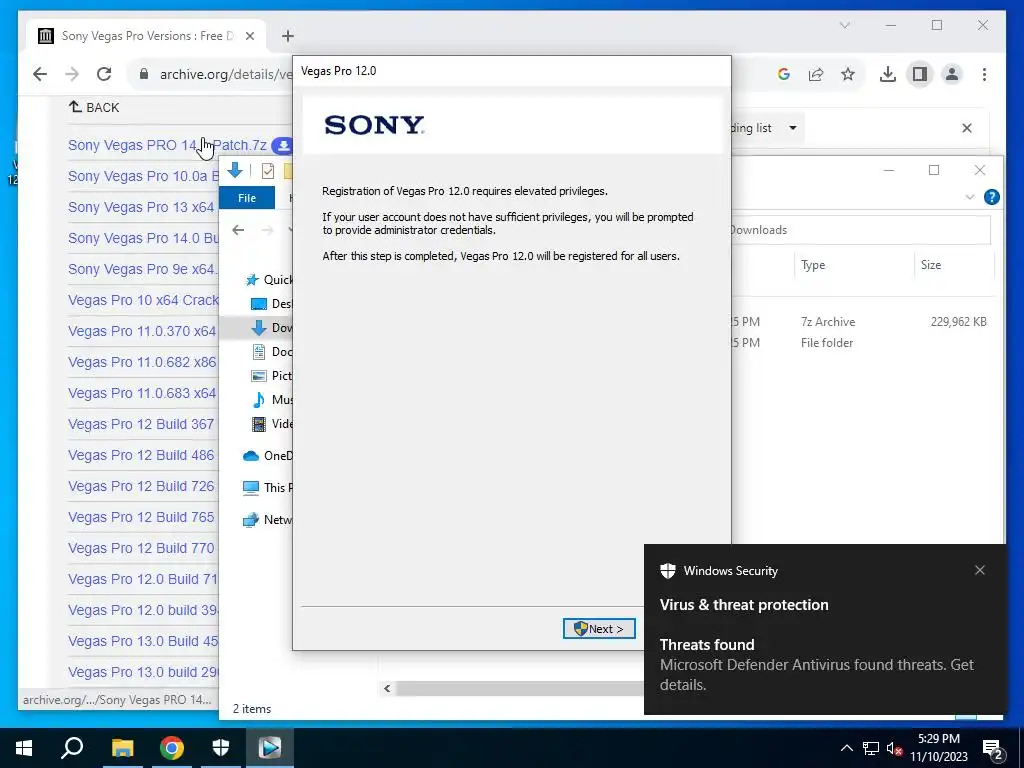Close the Chrome side panel

coord(967,128)
